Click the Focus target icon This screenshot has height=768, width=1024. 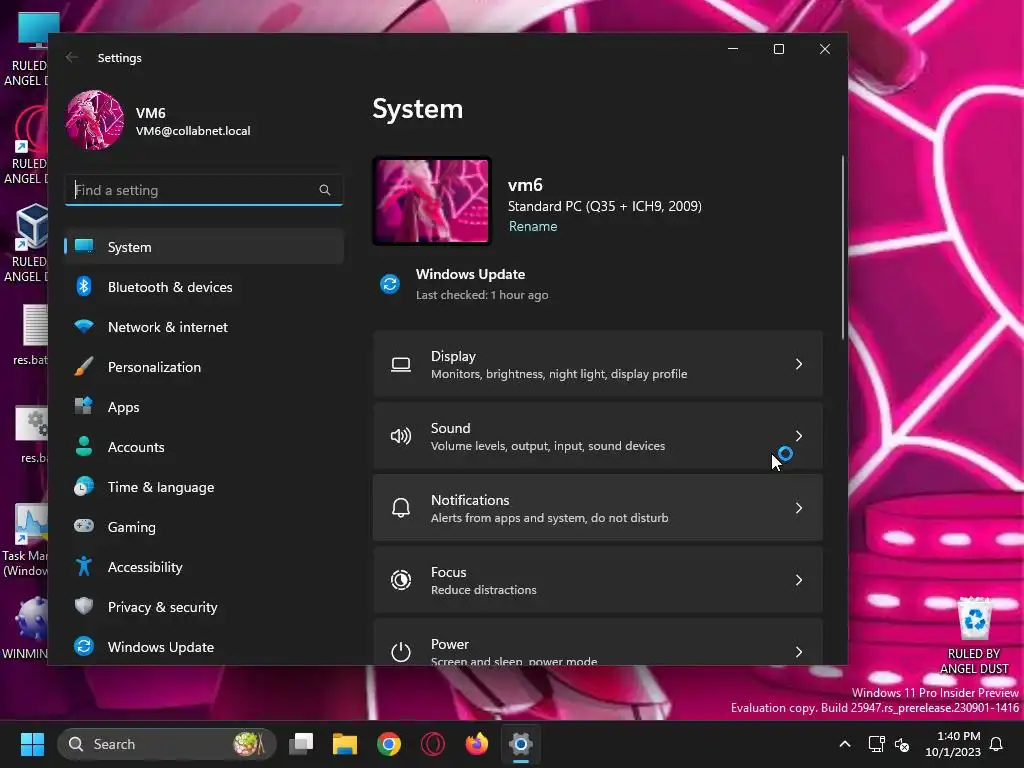401,580
